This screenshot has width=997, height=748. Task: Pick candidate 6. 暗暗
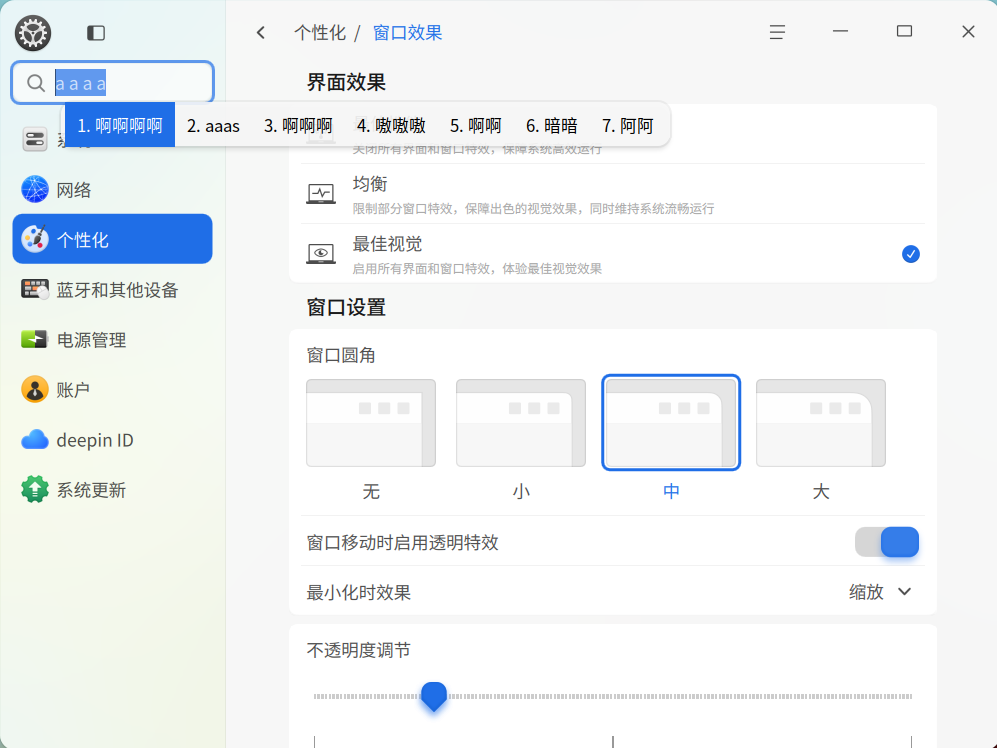tap(552, 126)
